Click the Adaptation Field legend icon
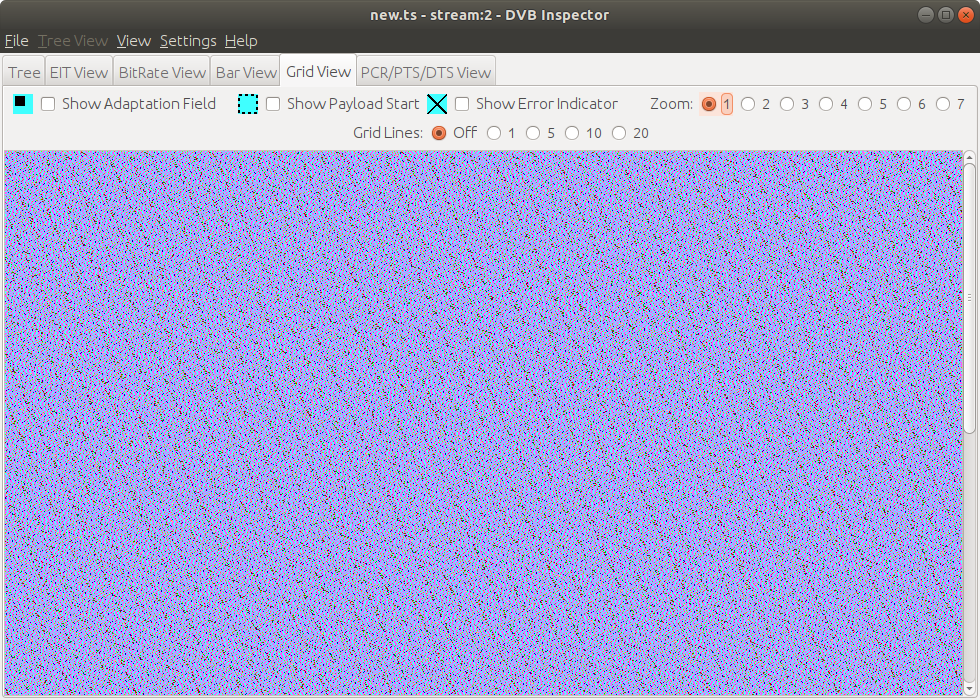The height and width of the screenshot is (700, 980). click(23, 103)
